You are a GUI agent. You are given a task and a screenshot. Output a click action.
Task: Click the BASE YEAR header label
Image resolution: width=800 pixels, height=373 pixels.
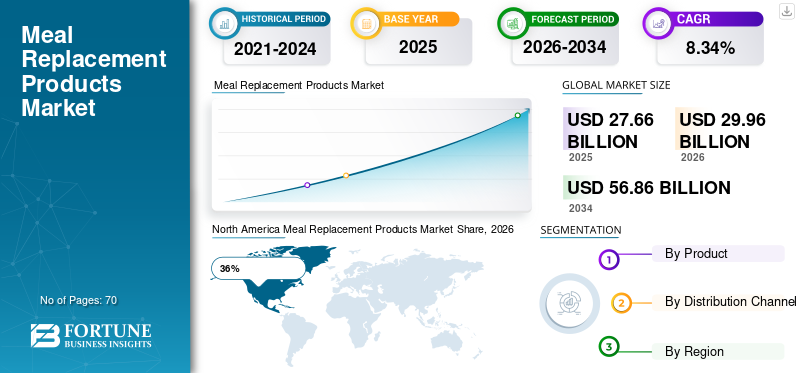pos(411,19)
